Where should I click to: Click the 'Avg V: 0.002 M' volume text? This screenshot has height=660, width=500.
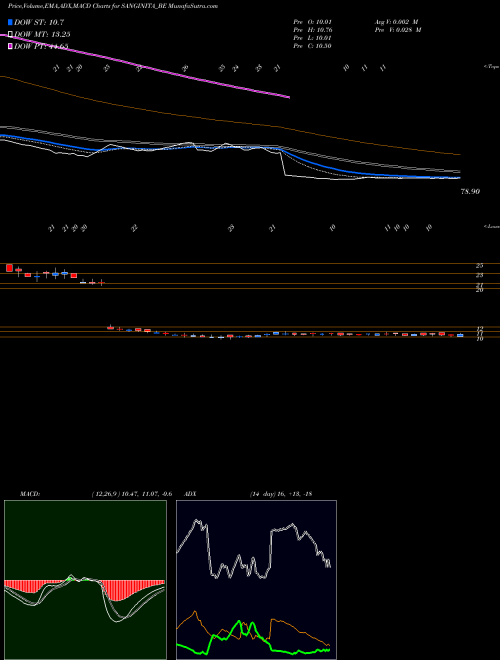(x=396, y=22)
